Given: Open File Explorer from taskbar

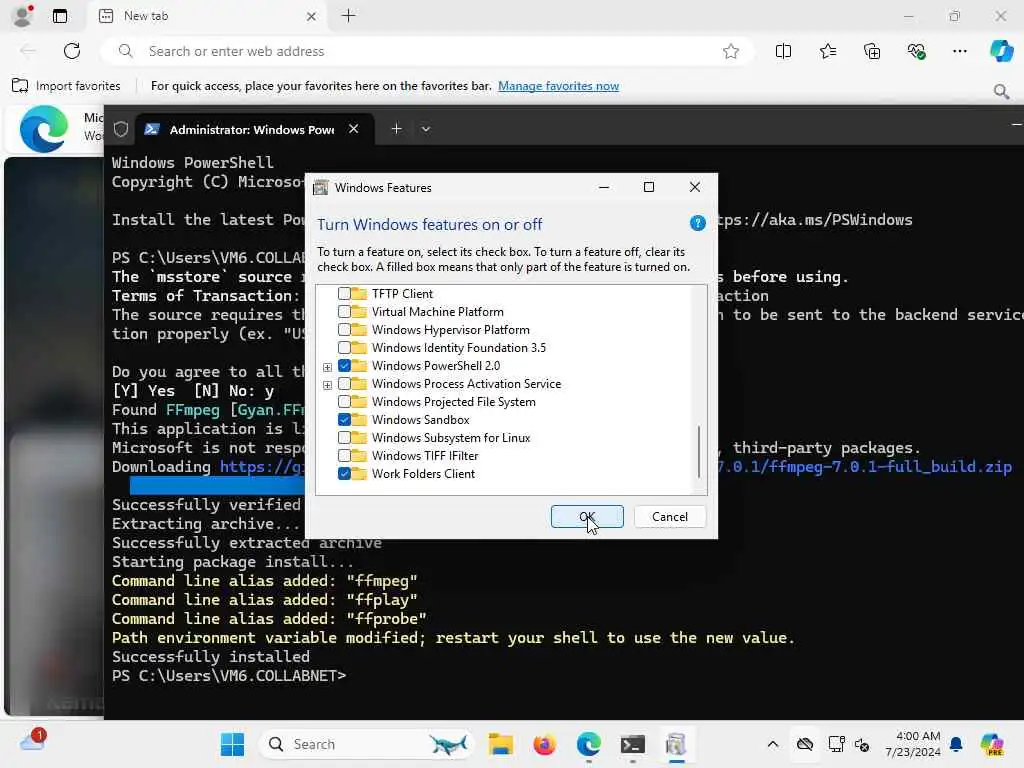Looking at the screenshot, I should pyautogui.click(x=501, y=744).
